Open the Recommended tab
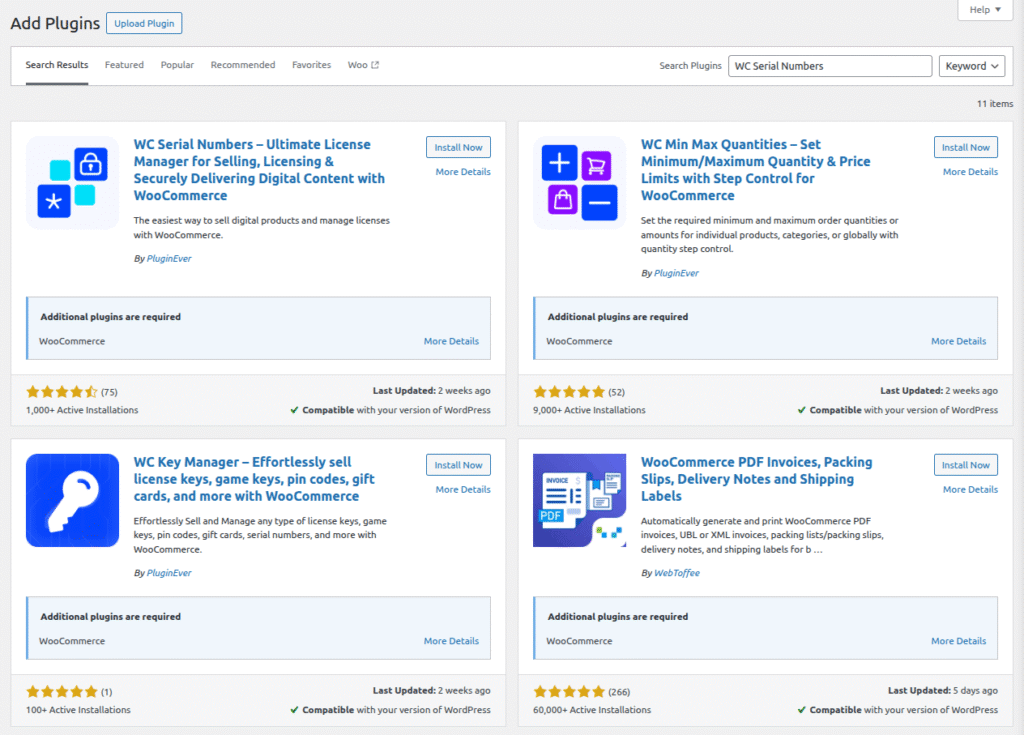This screenshot has height=735, width=1024. pyautogui.click(x=242, y=65)
